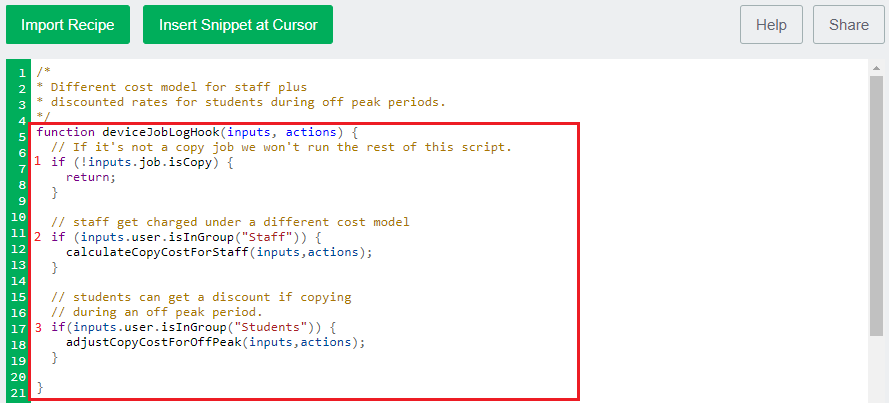The height and width of the screenshot is (403, 889).
Task: Click comment '// staff get charged under a different cost model'
Action: (230, 222)
